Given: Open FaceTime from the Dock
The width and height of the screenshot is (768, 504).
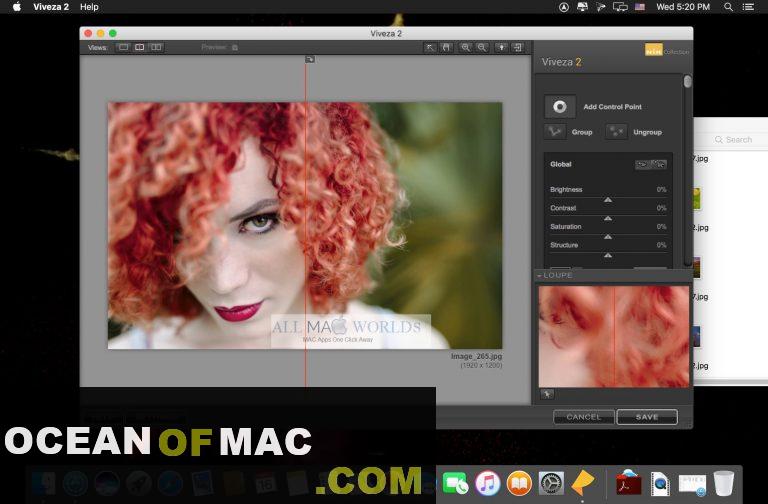Looking at the screenshot, I should [x=455, y=483].
